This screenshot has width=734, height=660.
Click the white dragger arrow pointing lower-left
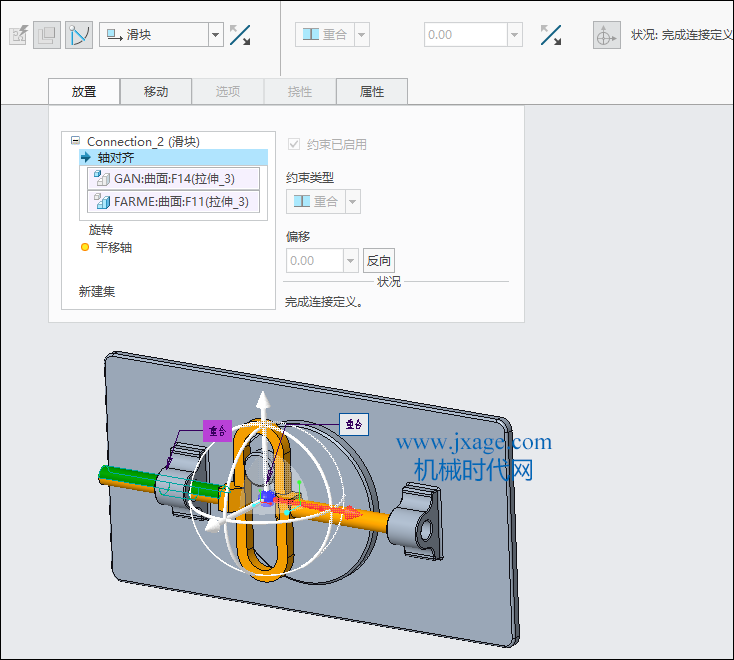pyautogui.click(x=214, y=527)
